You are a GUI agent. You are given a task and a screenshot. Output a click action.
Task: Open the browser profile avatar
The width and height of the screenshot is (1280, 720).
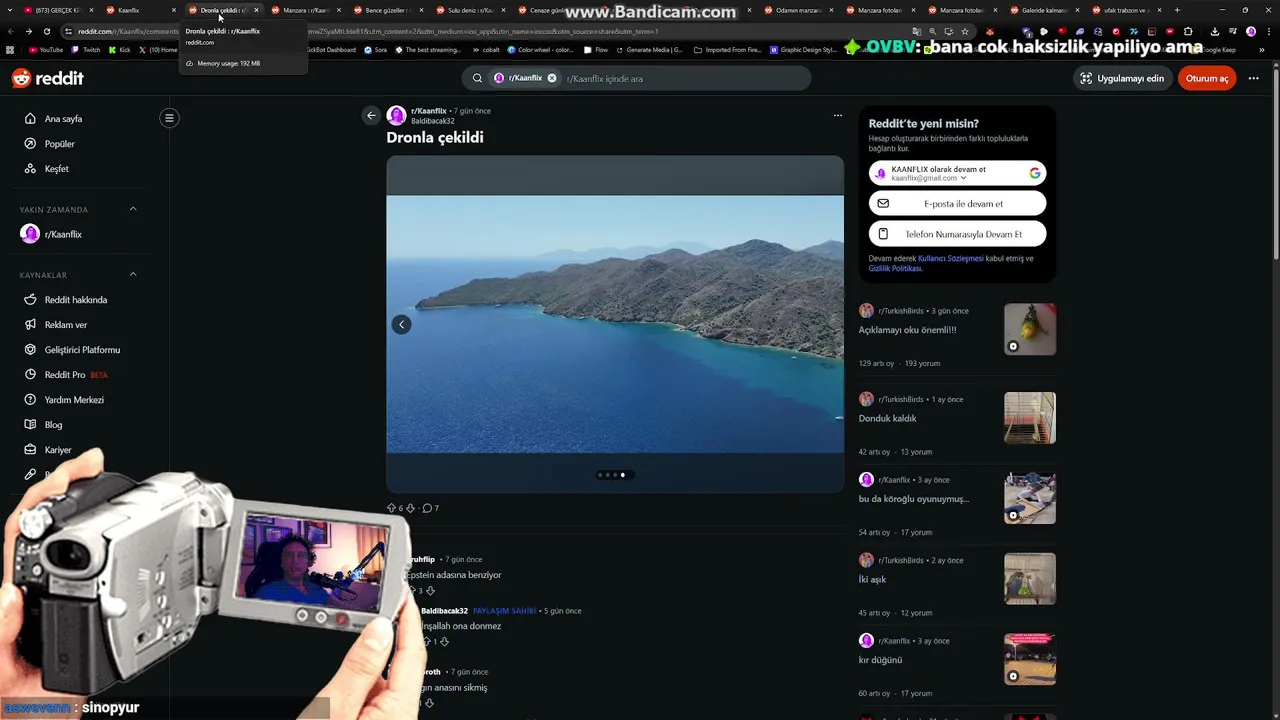(1250, 31)
